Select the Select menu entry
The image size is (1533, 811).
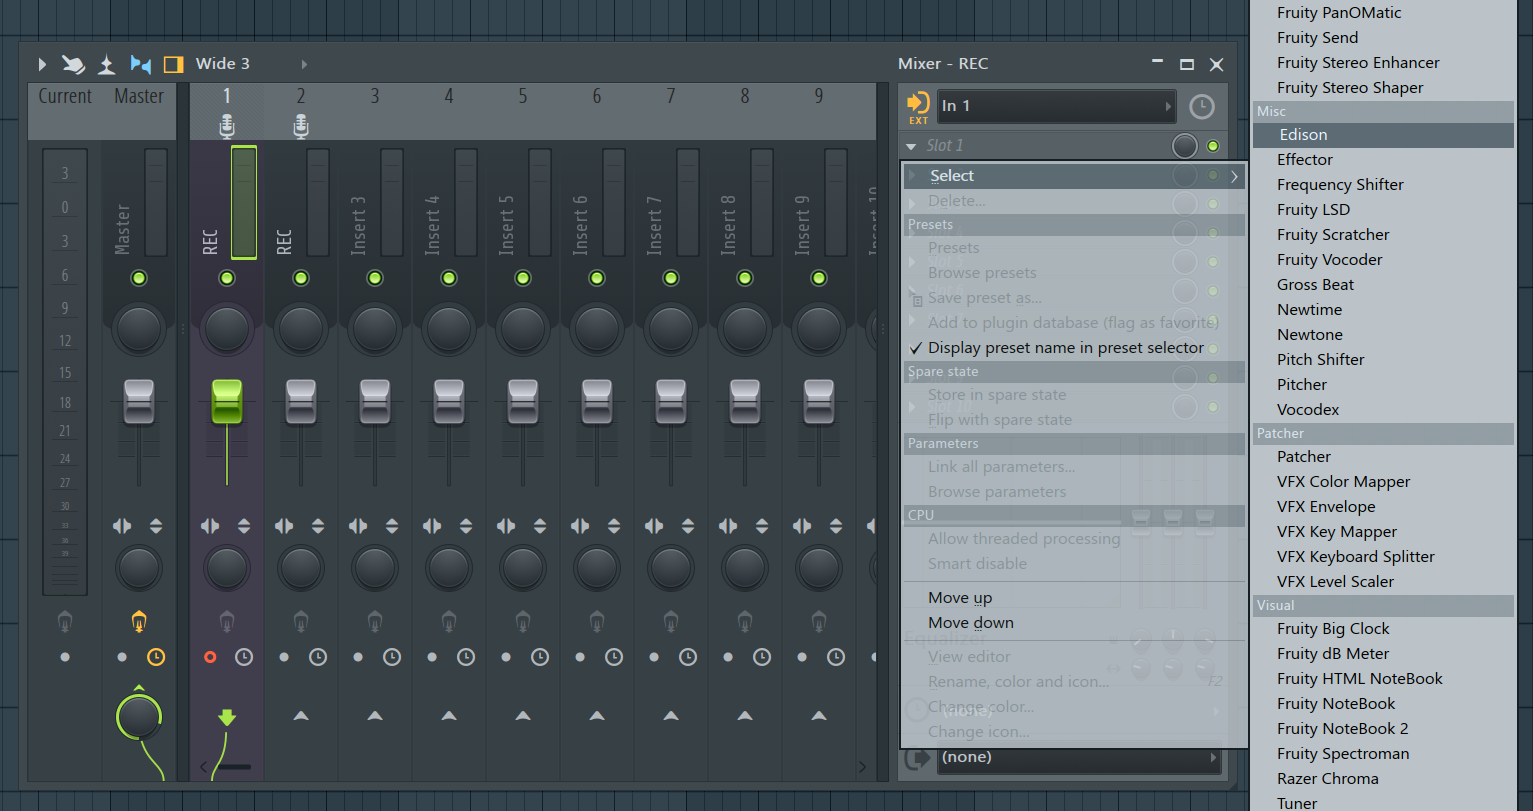click(x=1074, y=176)
